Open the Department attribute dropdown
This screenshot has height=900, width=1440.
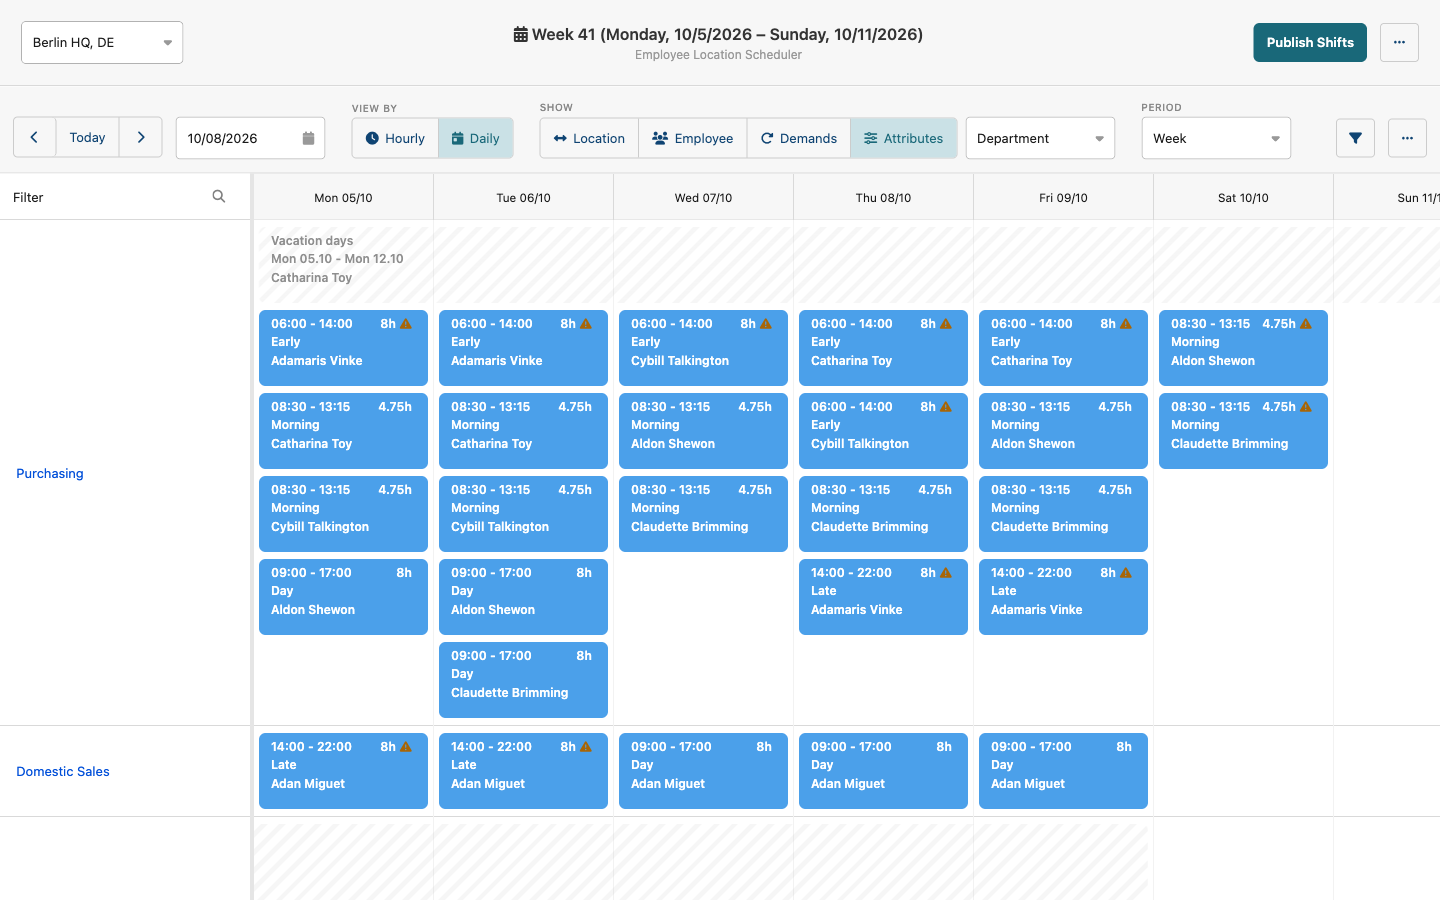[1040, 138]
